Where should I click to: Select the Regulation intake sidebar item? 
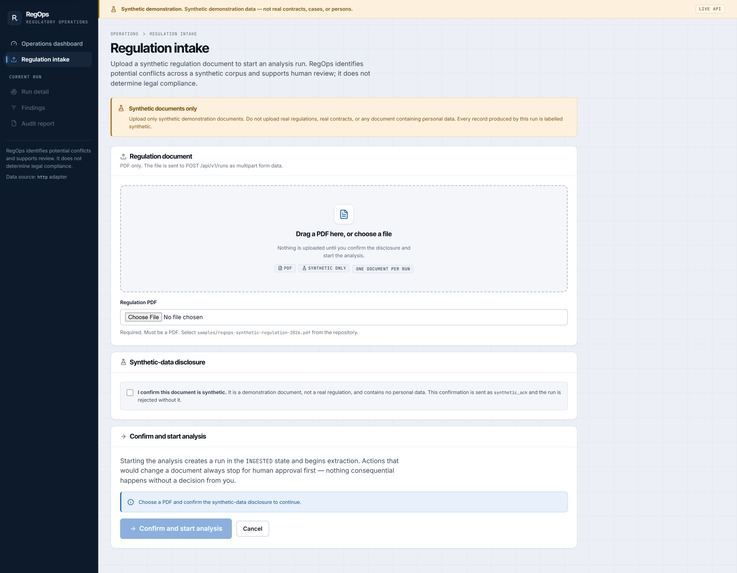pyautogui.click(x=48, y=59)
